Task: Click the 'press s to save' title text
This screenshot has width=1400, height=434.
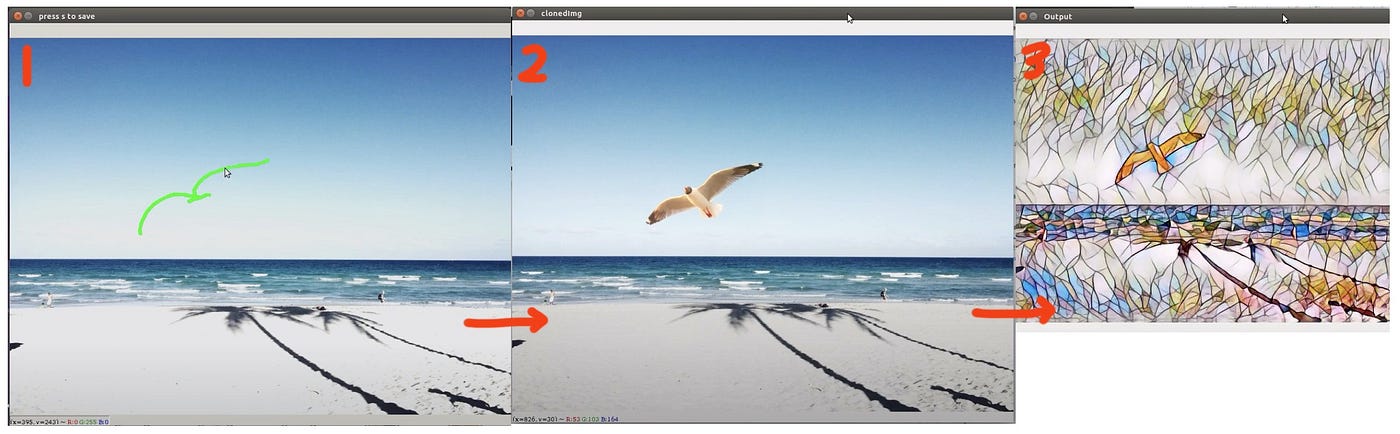Action: click(x=67, y=16)
